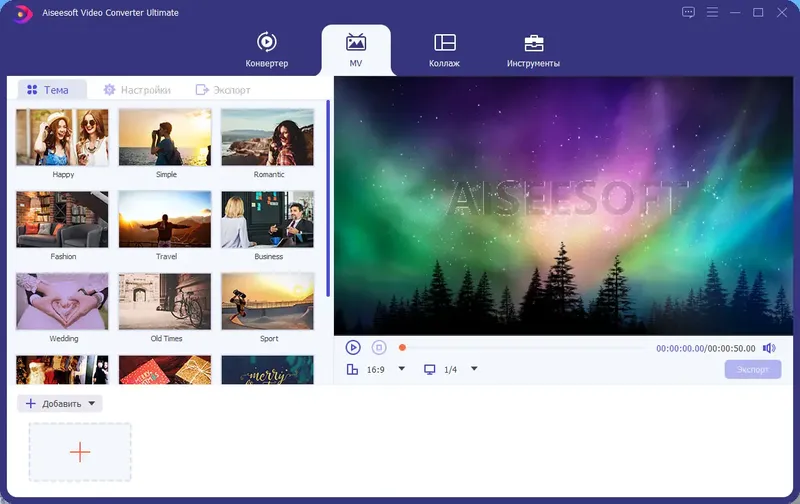Click the orange playback progress handle

coord(402,347)
